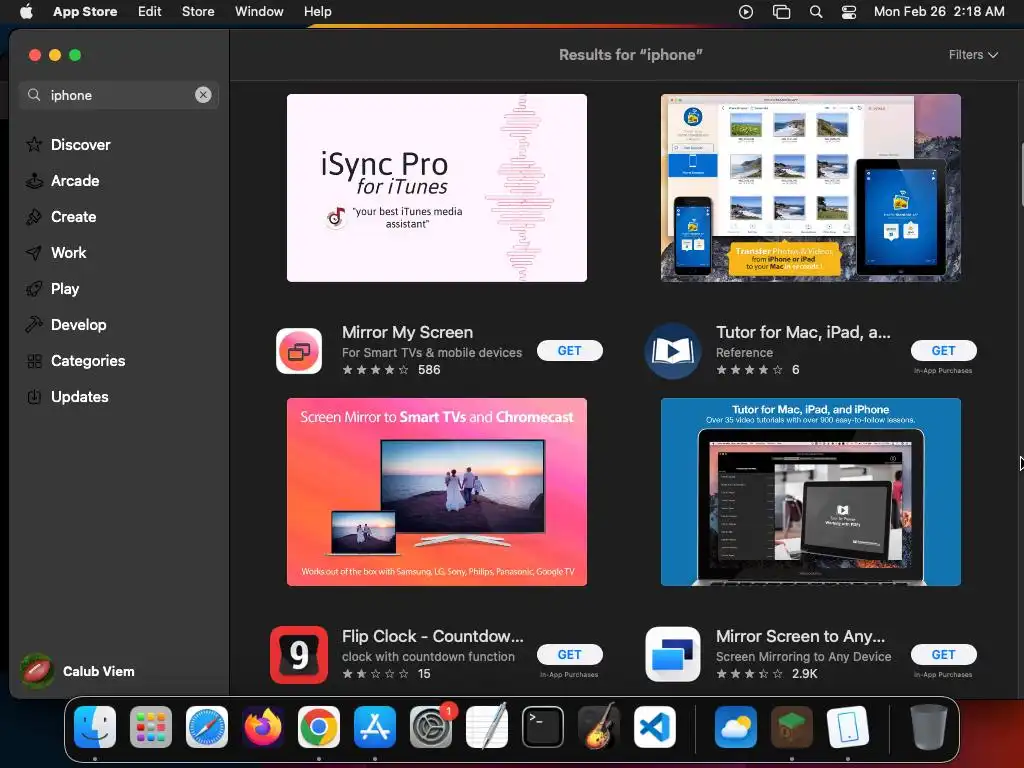Open the App Store menu

pyautogui.click(x=85, y=12)
